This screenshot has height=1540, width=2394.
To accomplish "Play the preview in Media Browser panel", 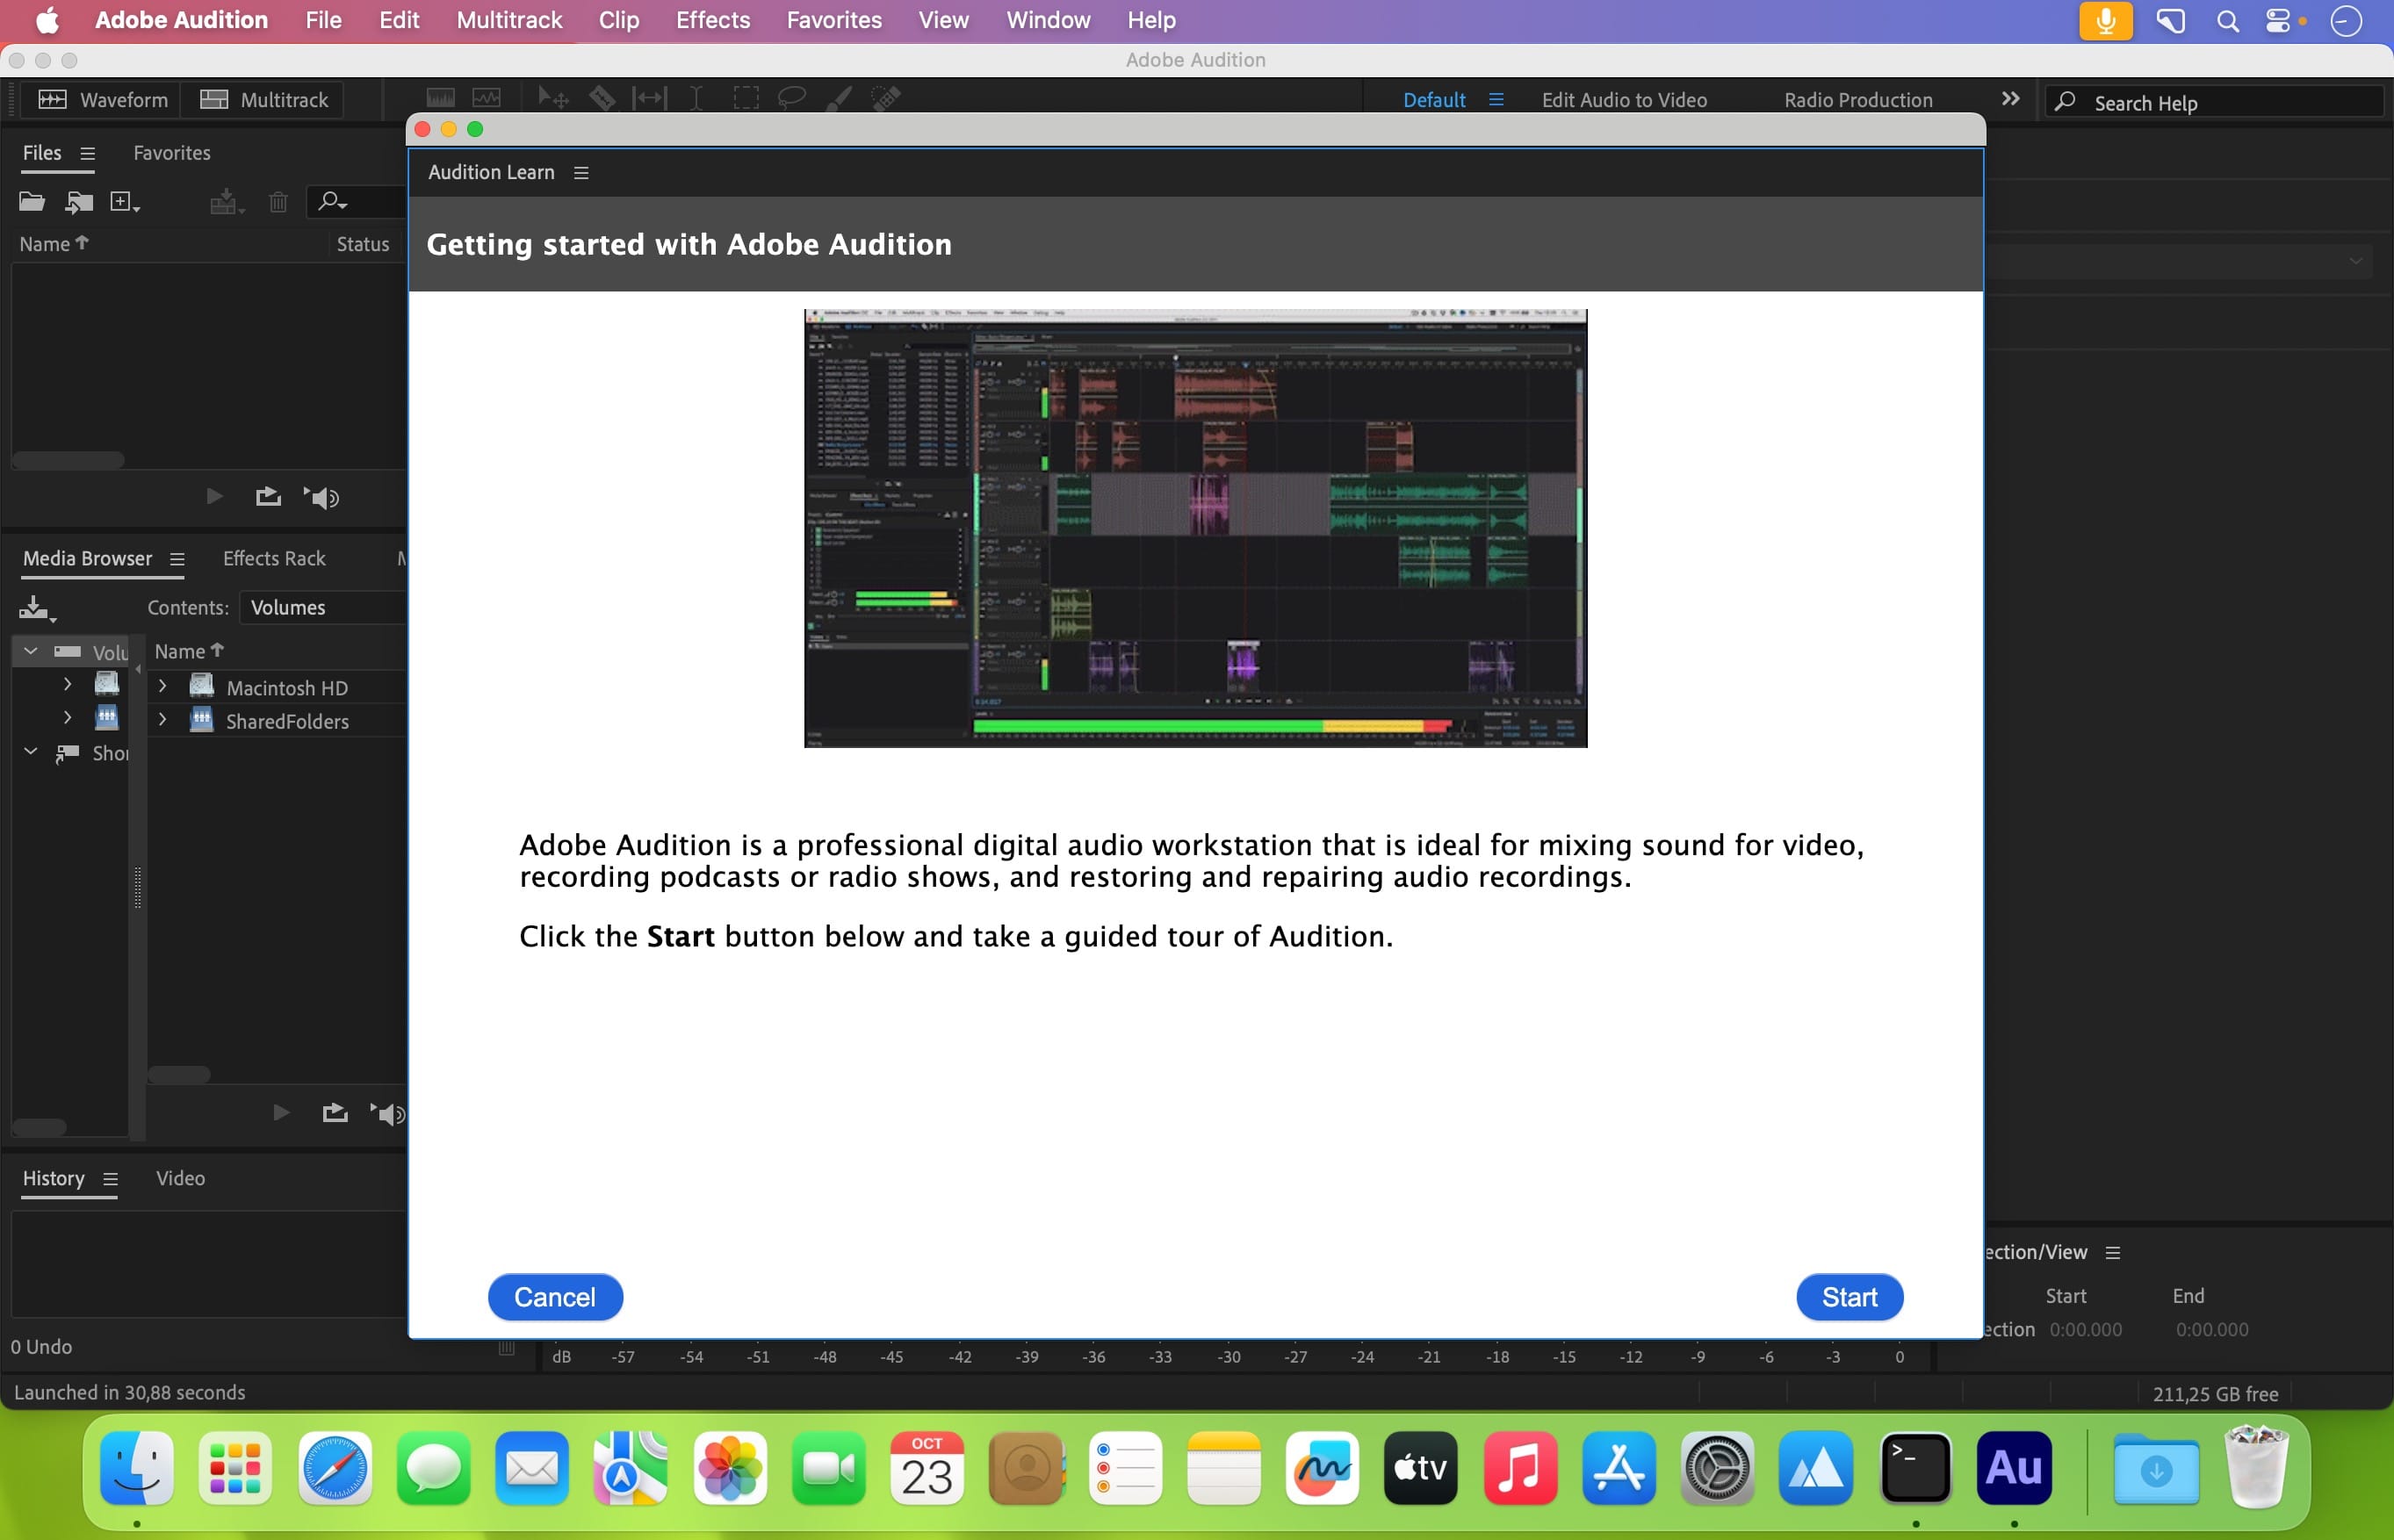I will tap(281, 1113).
